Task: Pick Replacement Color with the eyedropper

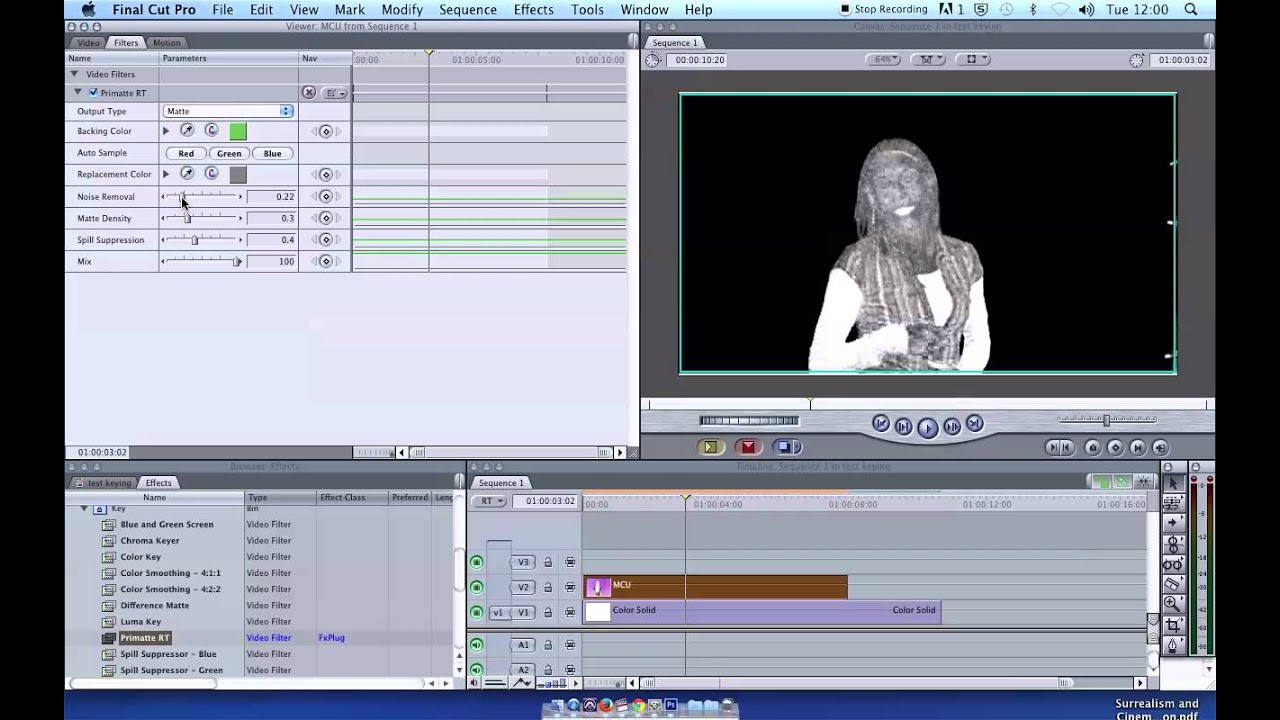Action: (187, 174)
